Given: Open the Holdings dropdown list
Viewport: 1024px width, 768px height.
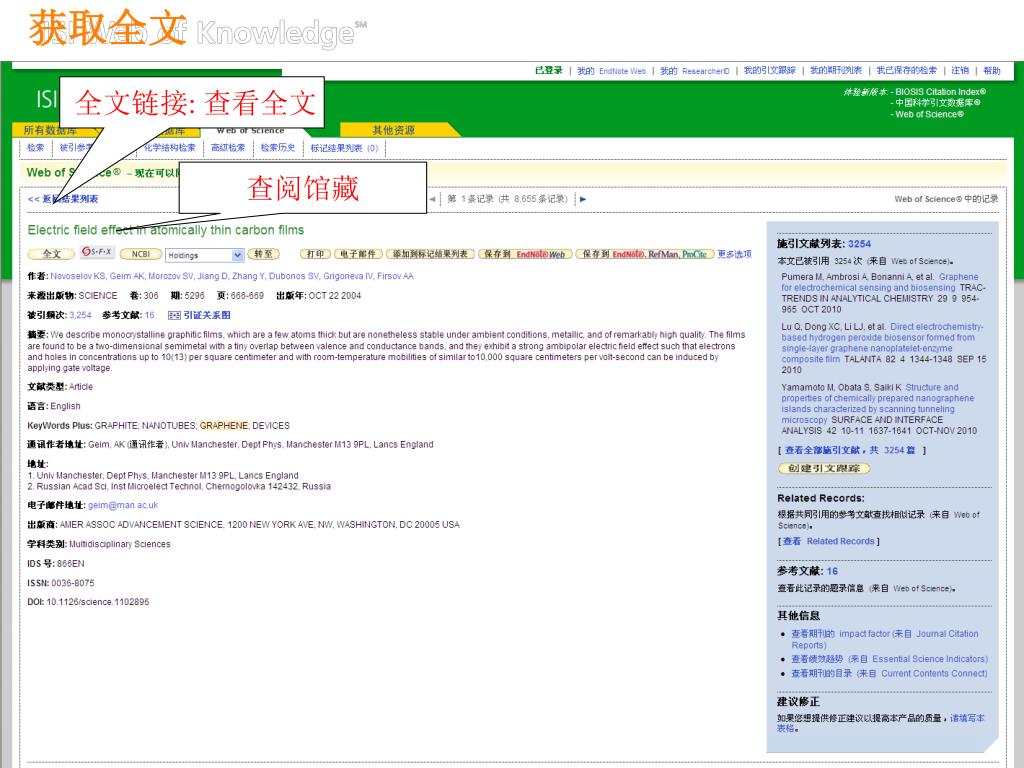Looking at the screenshot, I should pos(205,255).
